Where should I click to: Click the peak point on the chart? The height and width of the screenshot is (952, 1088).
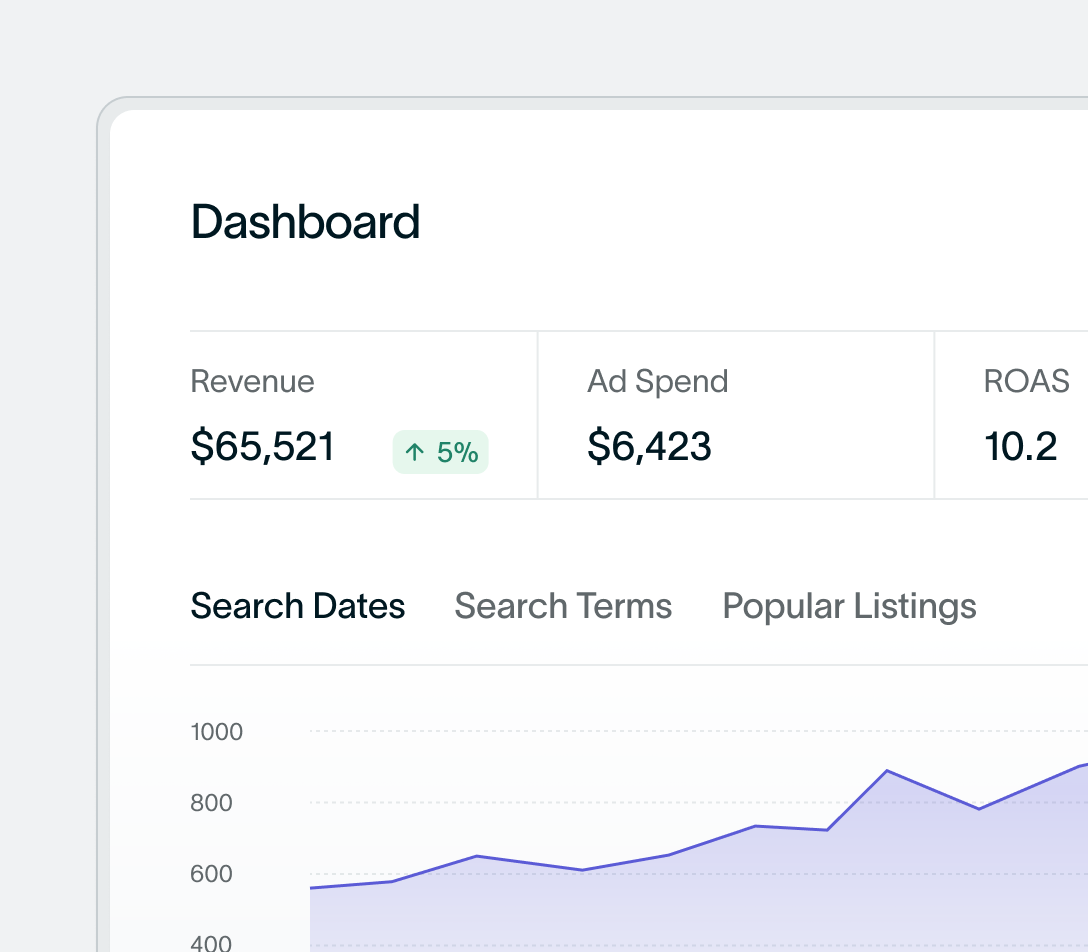coord(888,771)
